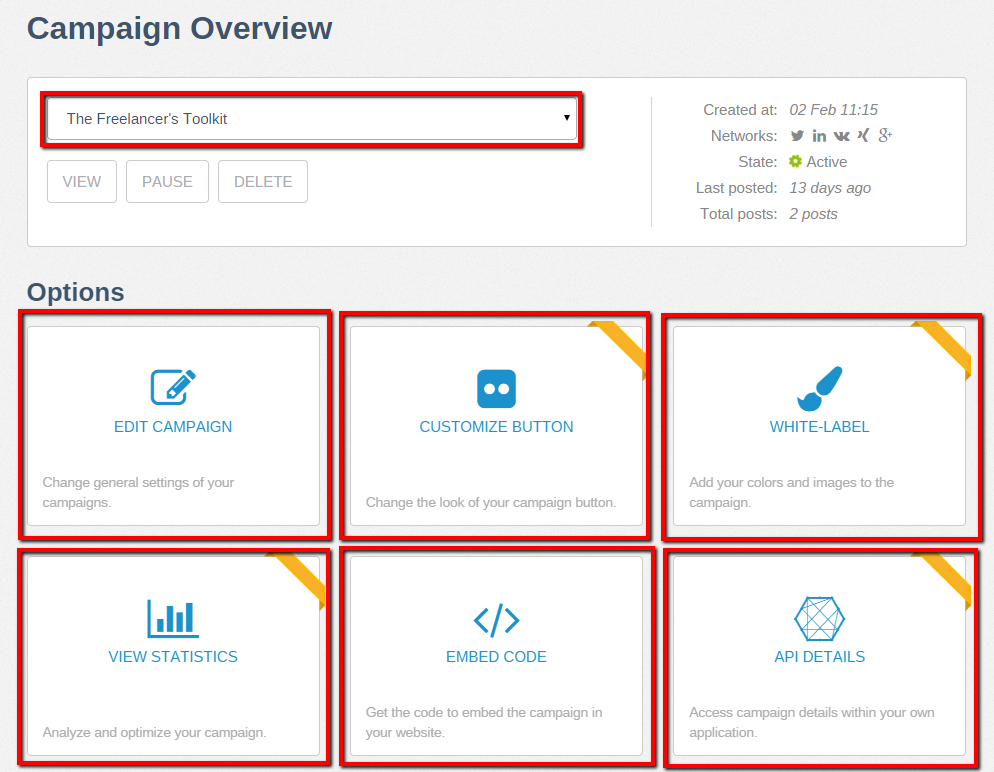Click the LinkedIn network icon
This screenshot has height=772, width=994.
click(x=819, y=136)
